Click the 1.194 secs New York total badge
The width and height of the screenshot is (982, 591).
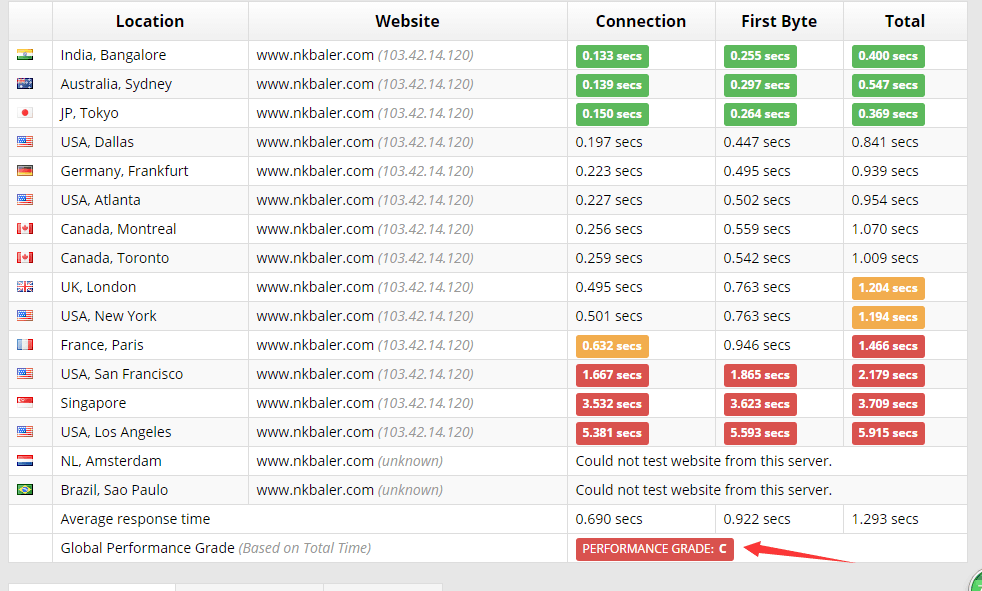tap(887, 317)
